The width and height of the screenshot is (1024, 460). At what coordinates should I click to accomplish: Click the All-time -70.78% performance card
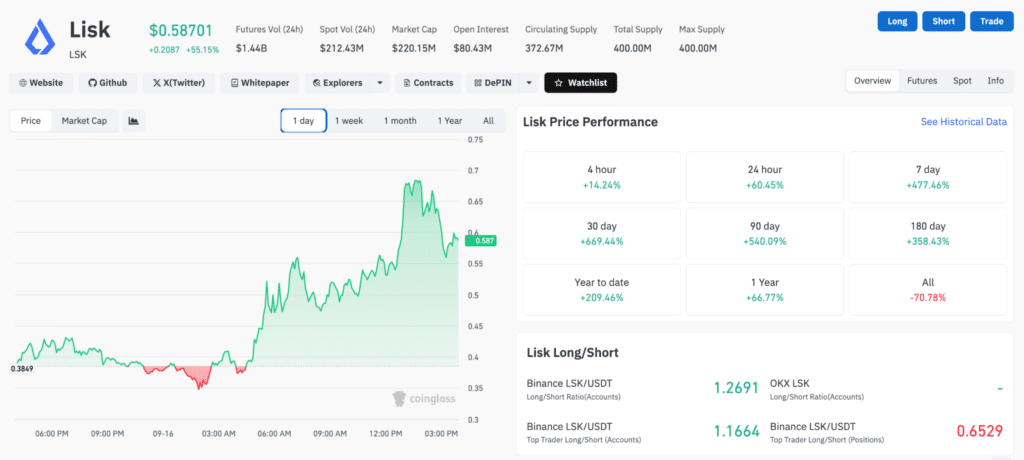[x=928, y=289]
